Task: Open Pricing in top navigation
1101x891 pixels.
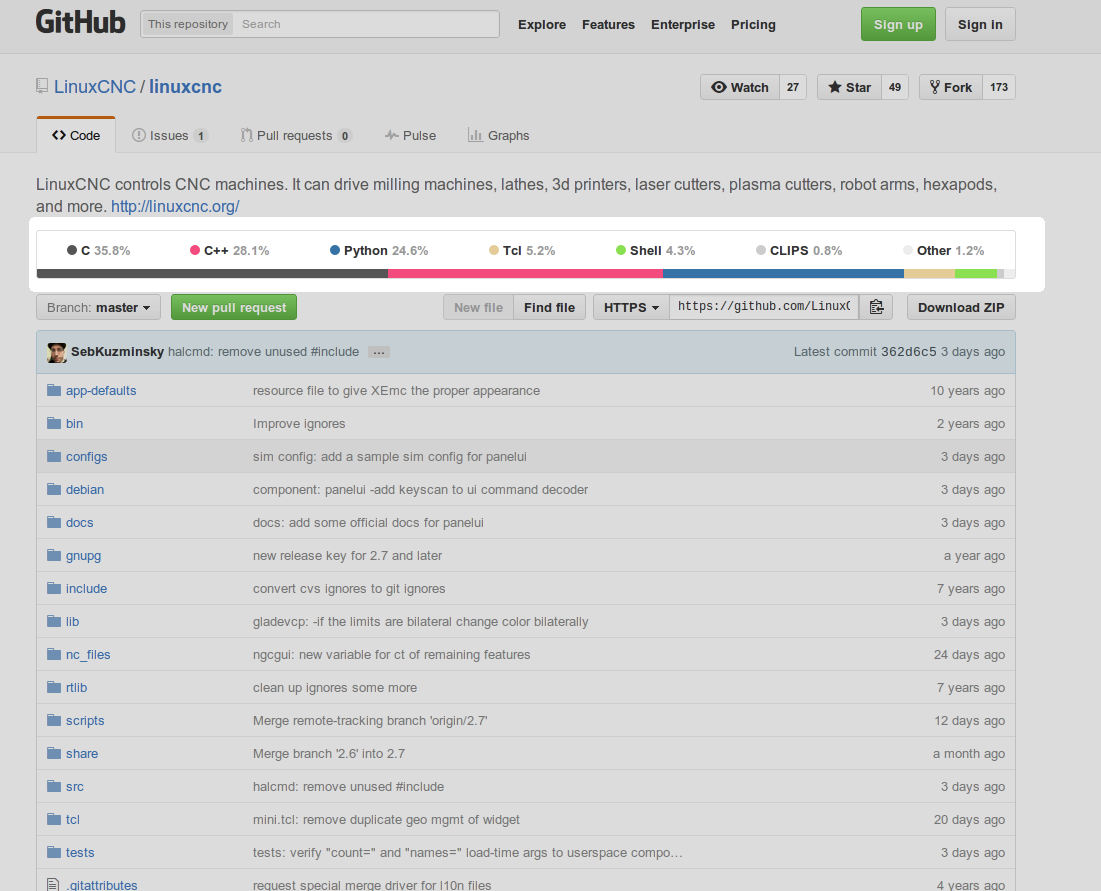Action: pyautogui.click(x=753, y=25)
